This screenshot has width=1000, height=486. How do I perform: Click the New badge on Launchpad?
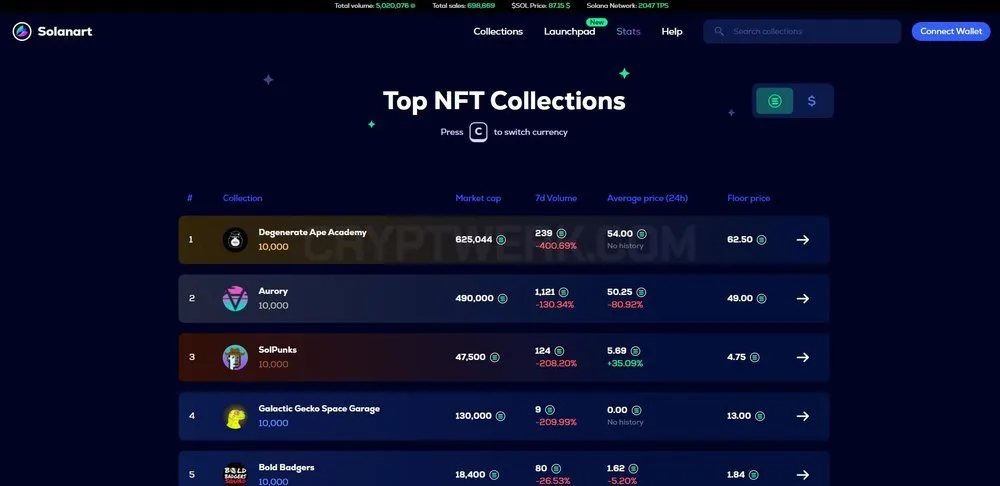(x=597, y=22)
